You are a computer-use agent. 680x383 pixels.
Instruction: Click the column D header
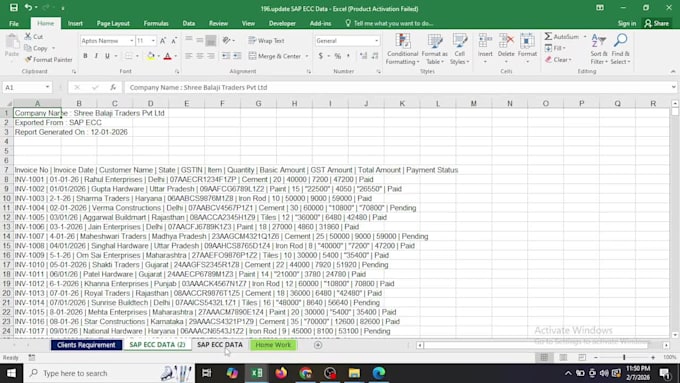pyautogui.click(x=150, y=103)
